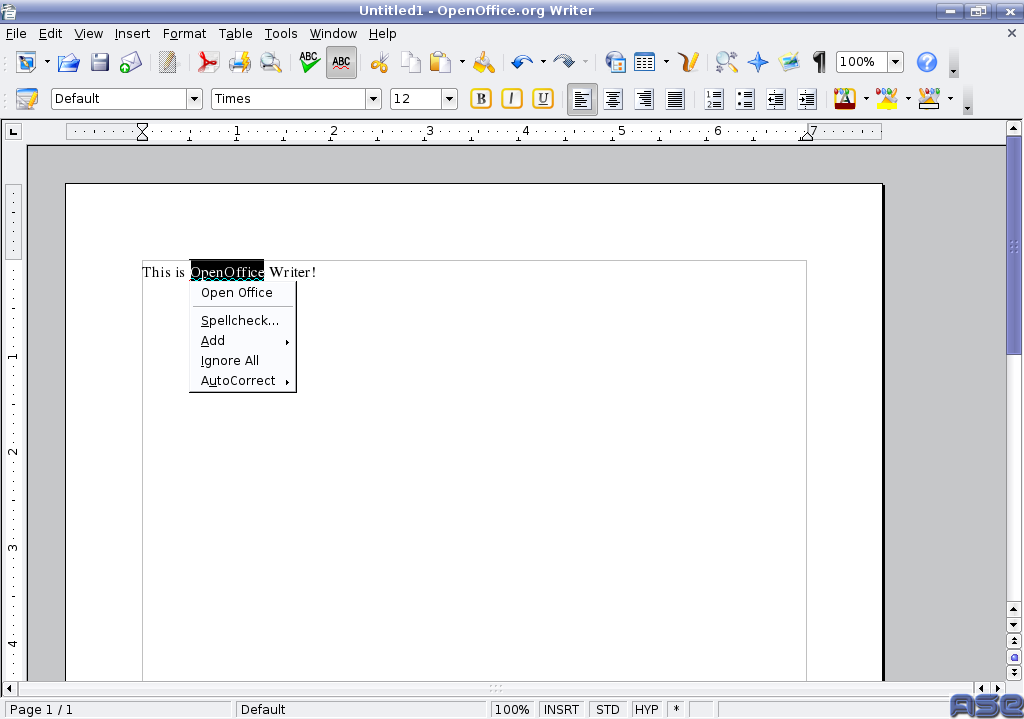Click Page 1 / 1 status field
The width and height of the screenshot is (1024, 719).
[x=118, y=709]
